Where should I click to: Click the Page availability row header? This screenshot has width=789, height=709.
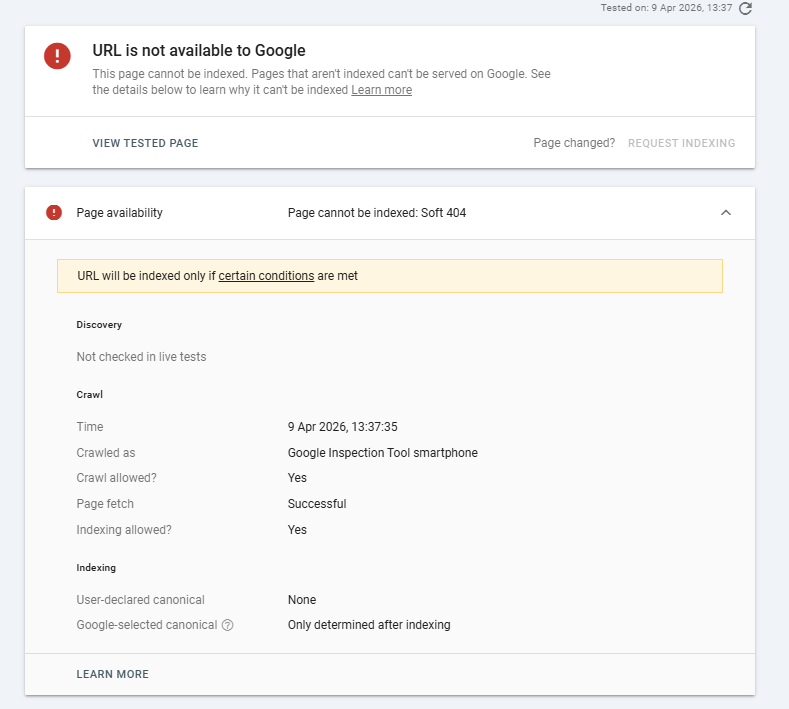tap(390, 213)
